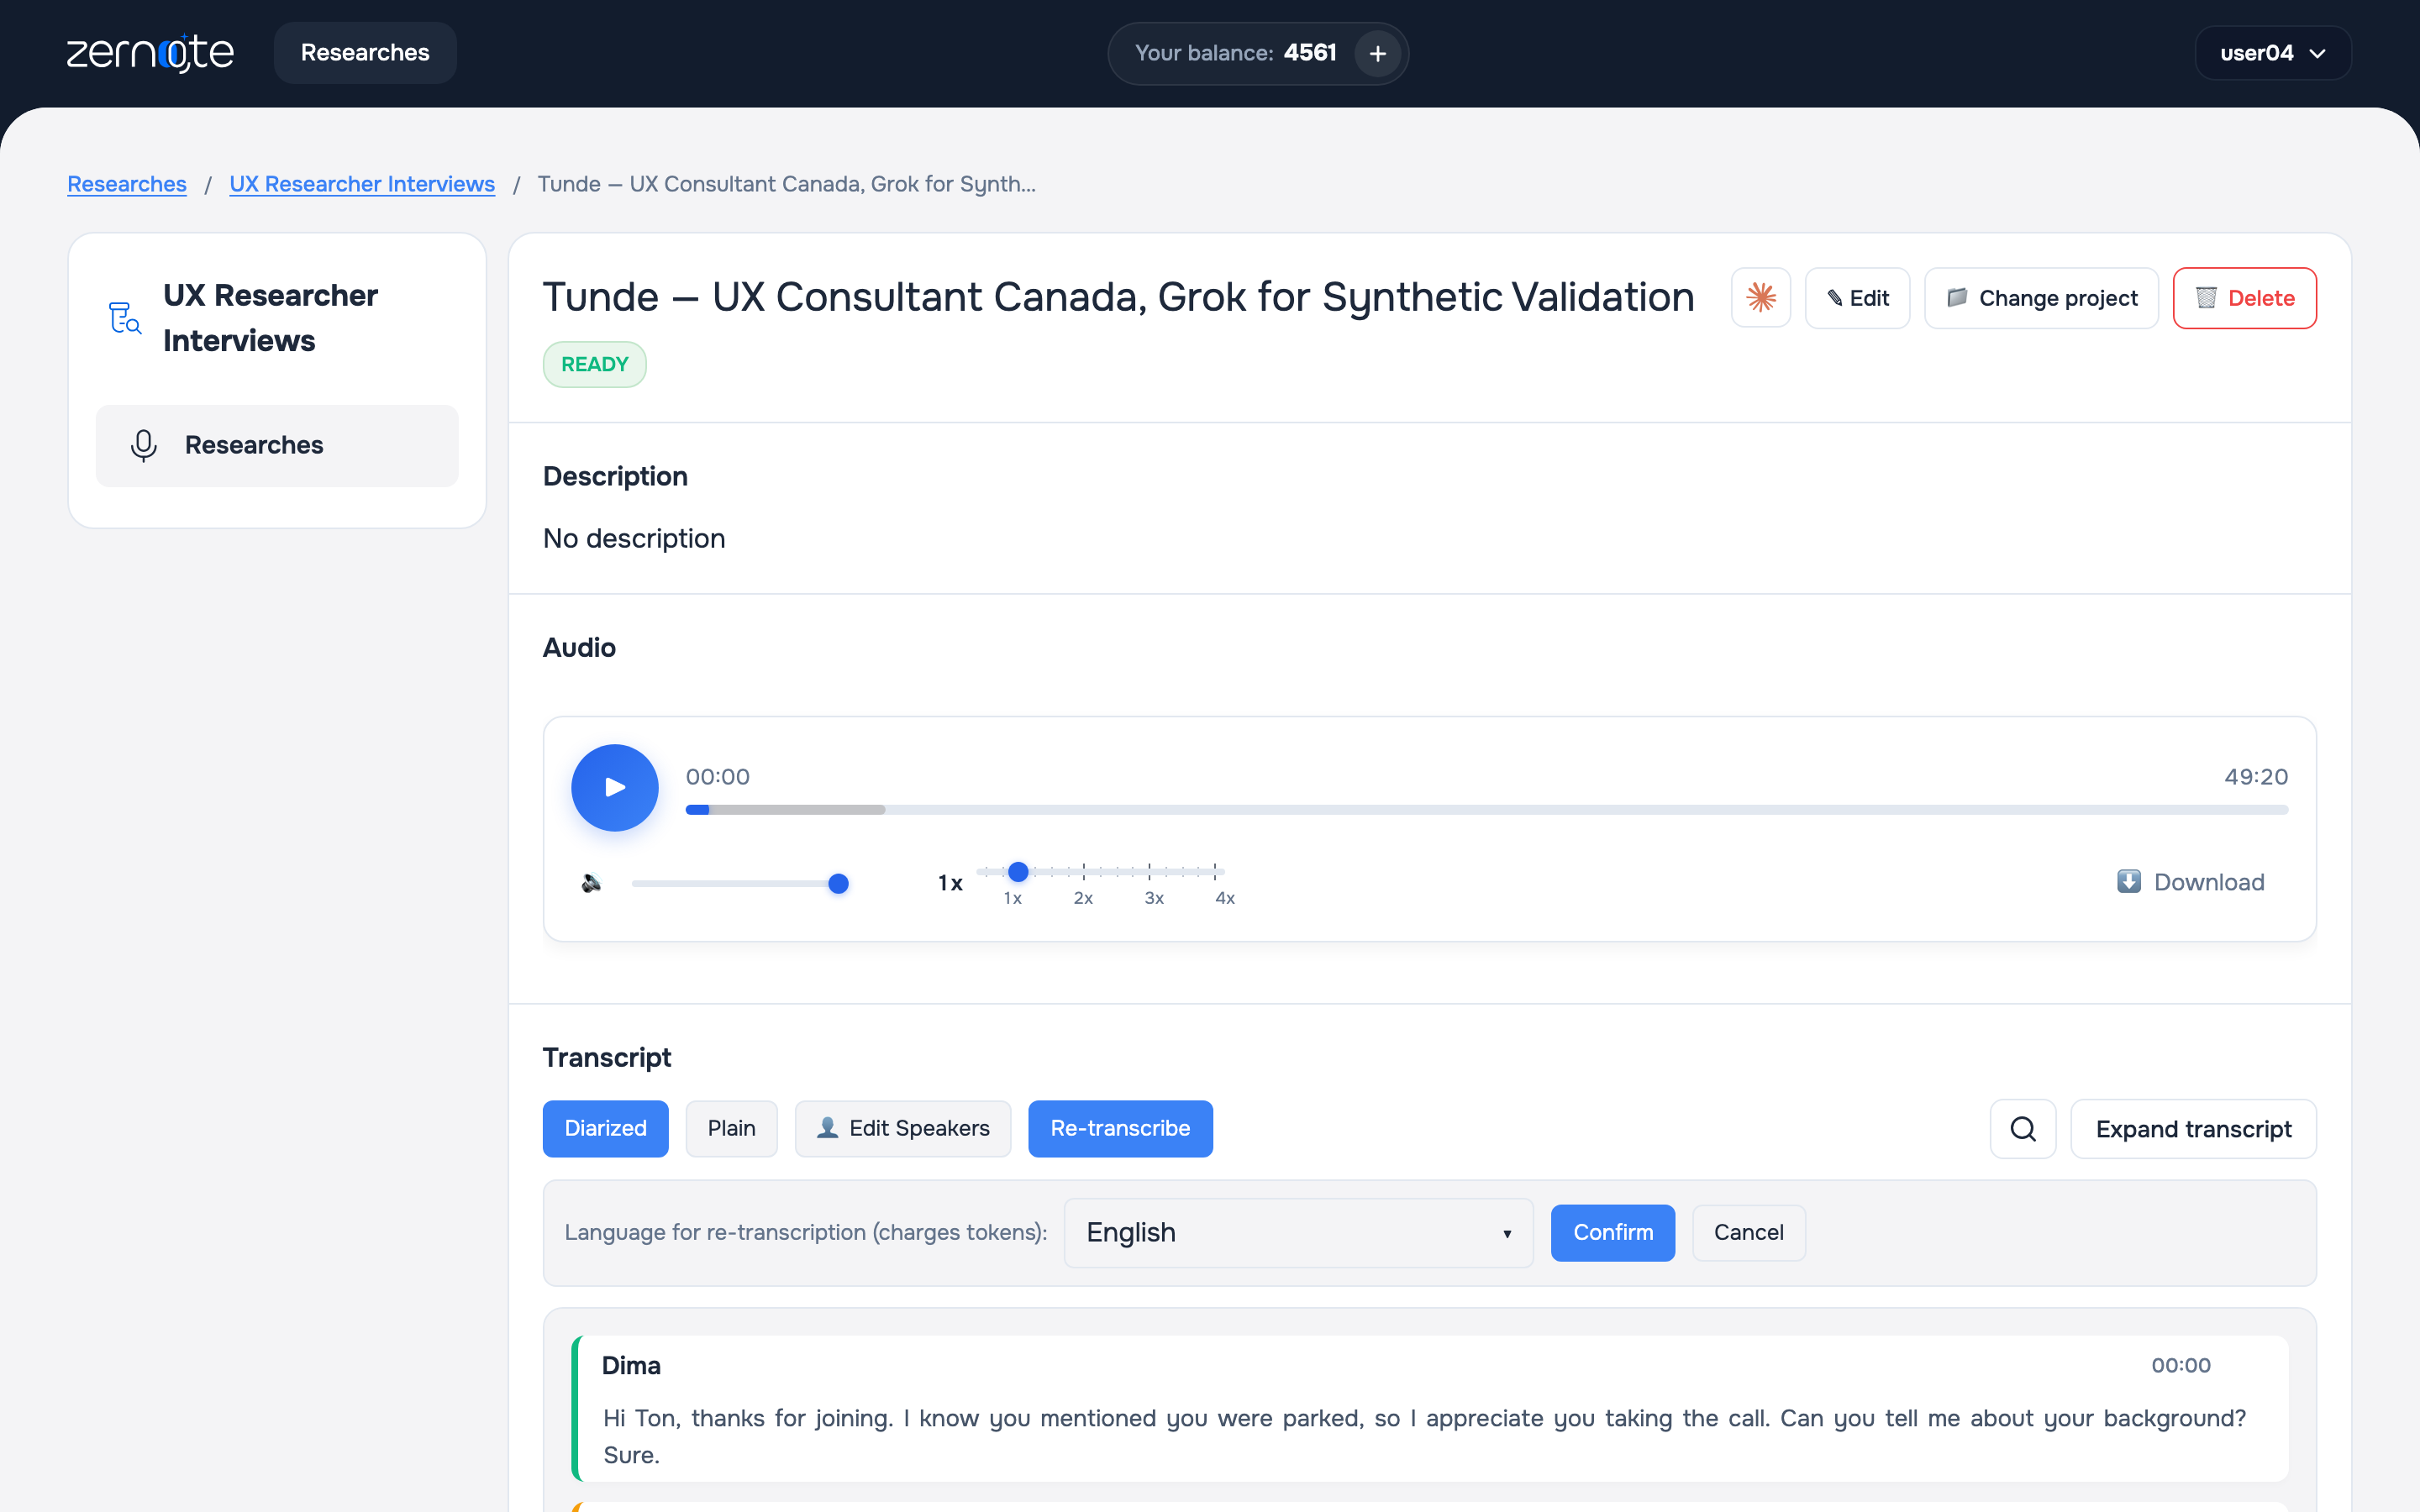Viewport: 2420px width, 1512px height.
Task: Click Change project button
Action: click(x=2041, y=298)
